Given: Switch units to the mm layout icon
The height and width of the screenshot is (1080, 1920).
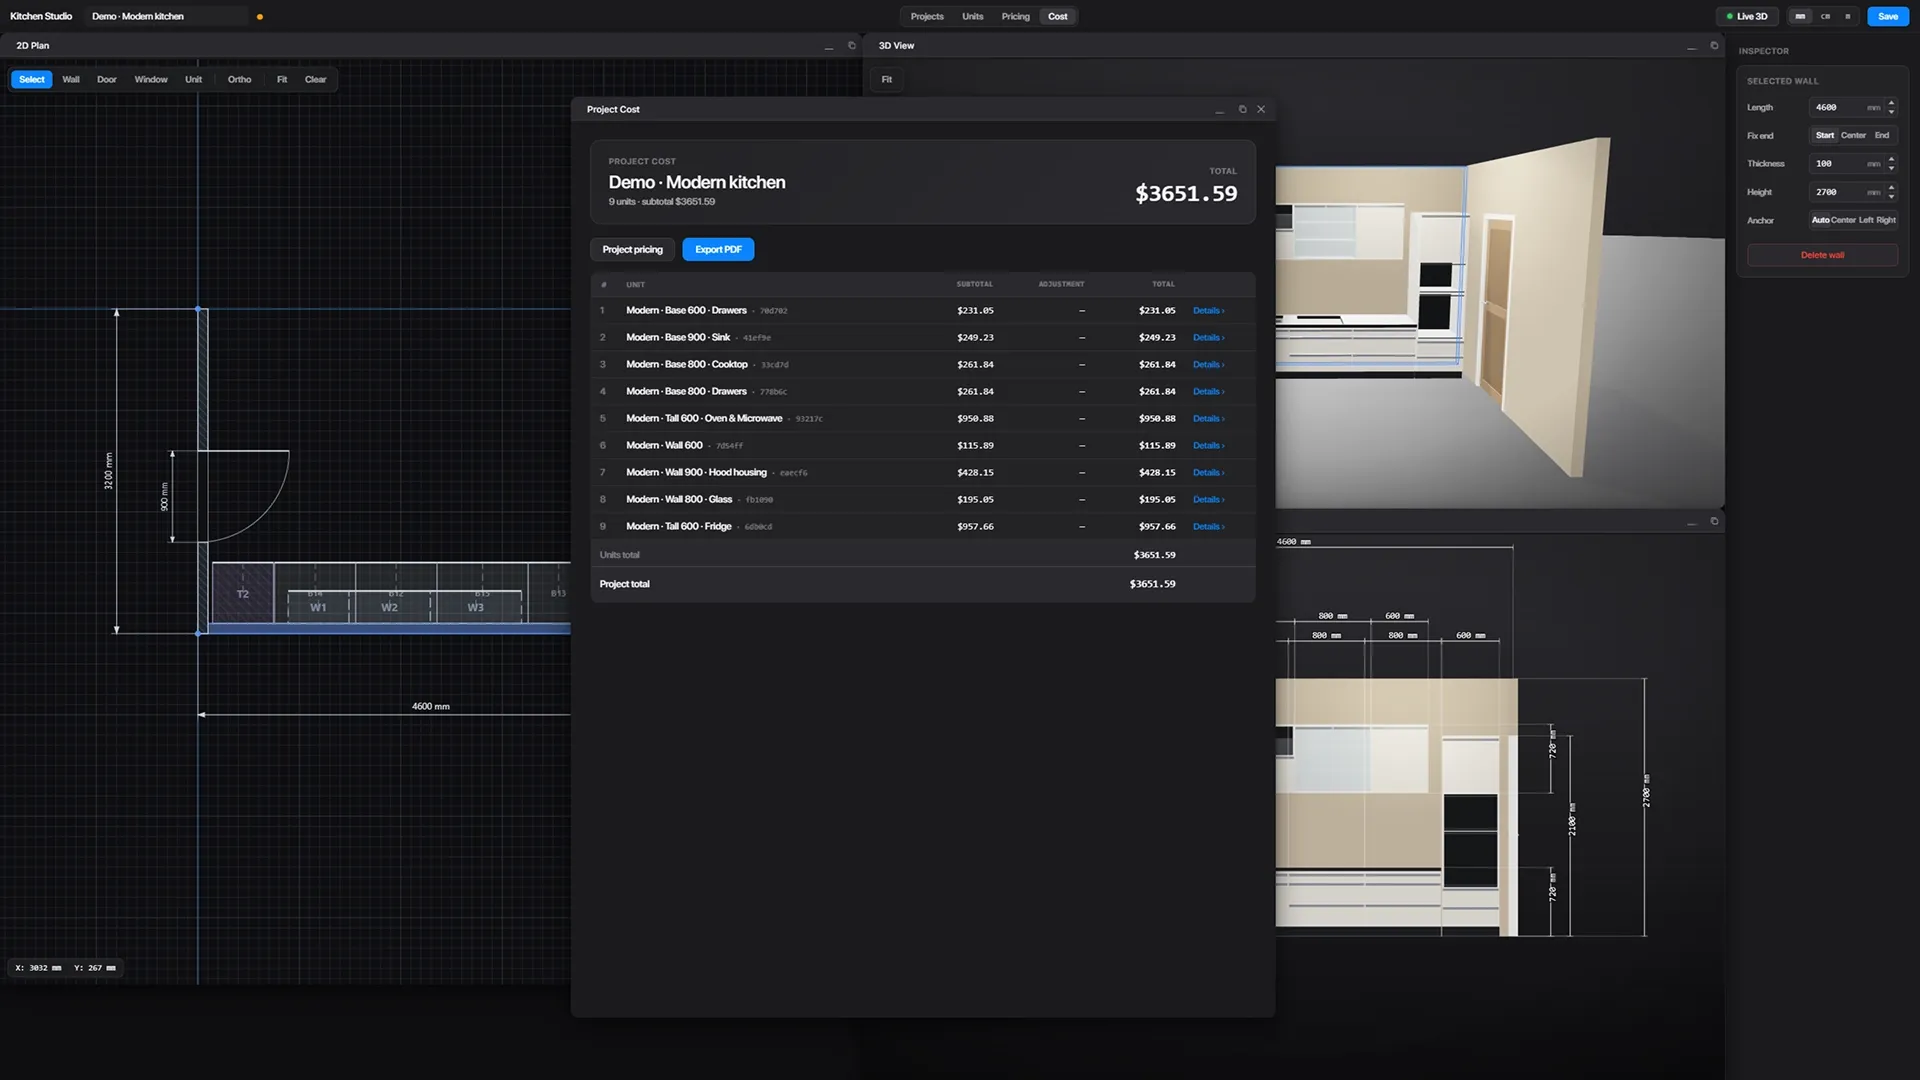Looking at the screenshot, I should tap(1801, 16).
